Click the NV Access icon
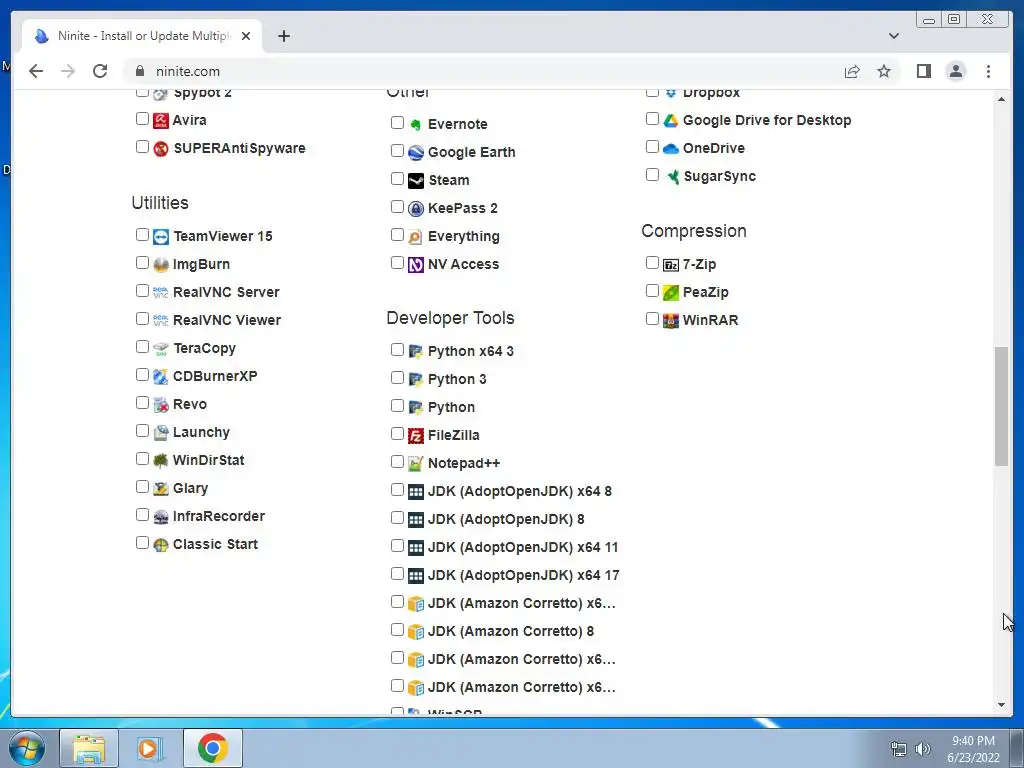Screen dimensions: 1024x768 point(415,264)
